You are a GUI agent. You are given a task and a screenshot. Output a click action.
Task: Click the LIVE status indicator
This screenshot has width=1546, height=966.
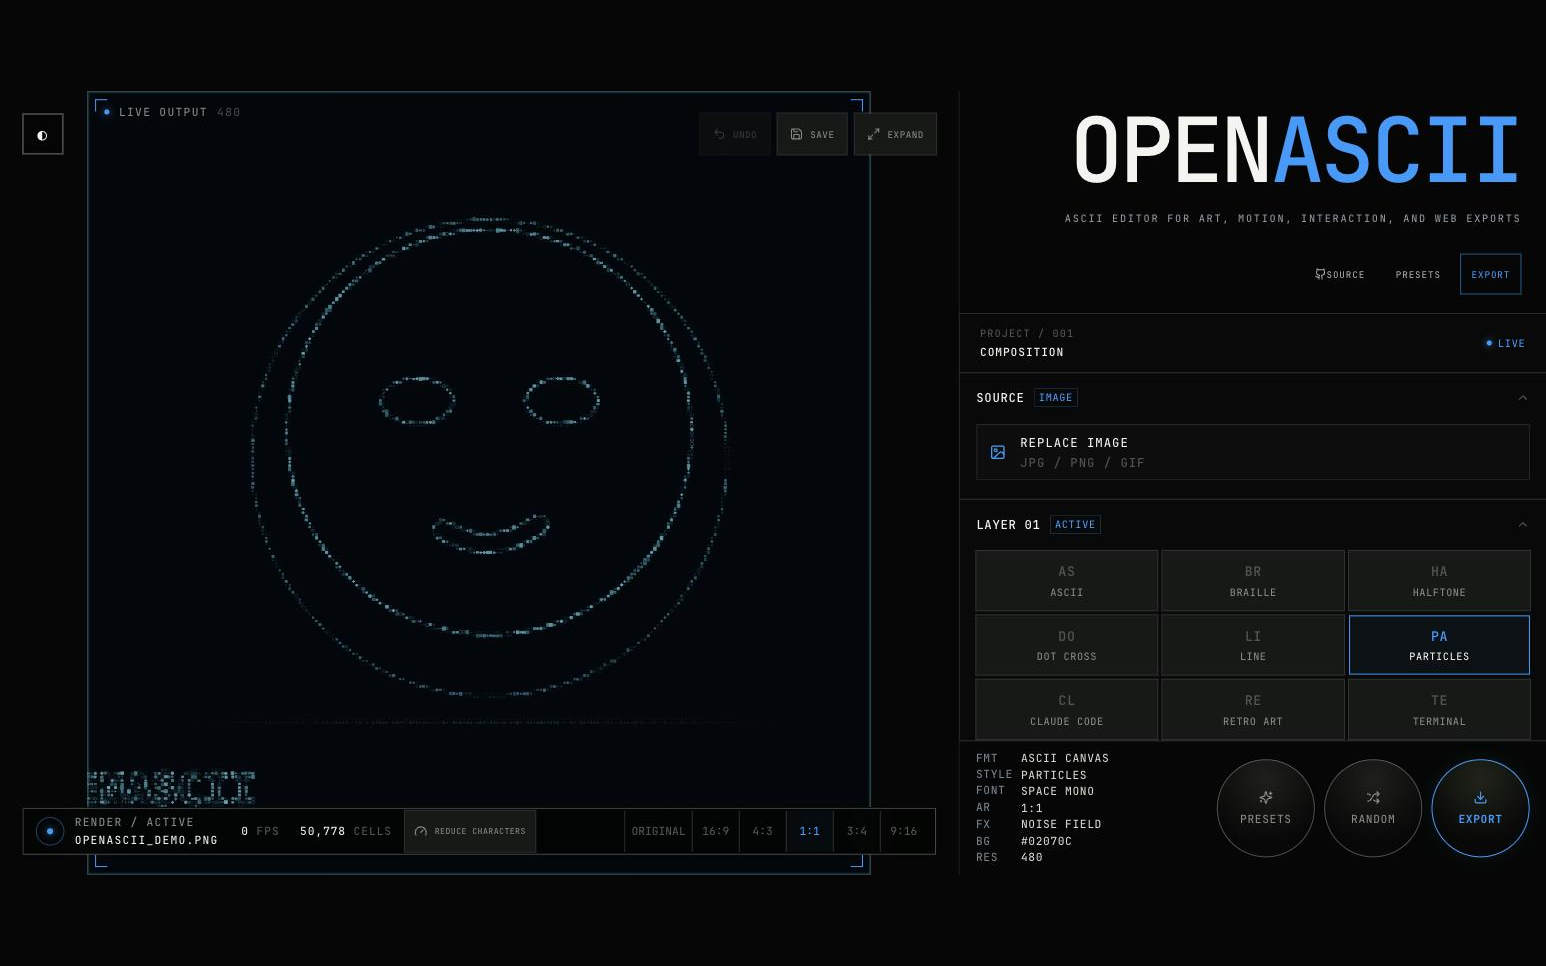coord(1505,343)
